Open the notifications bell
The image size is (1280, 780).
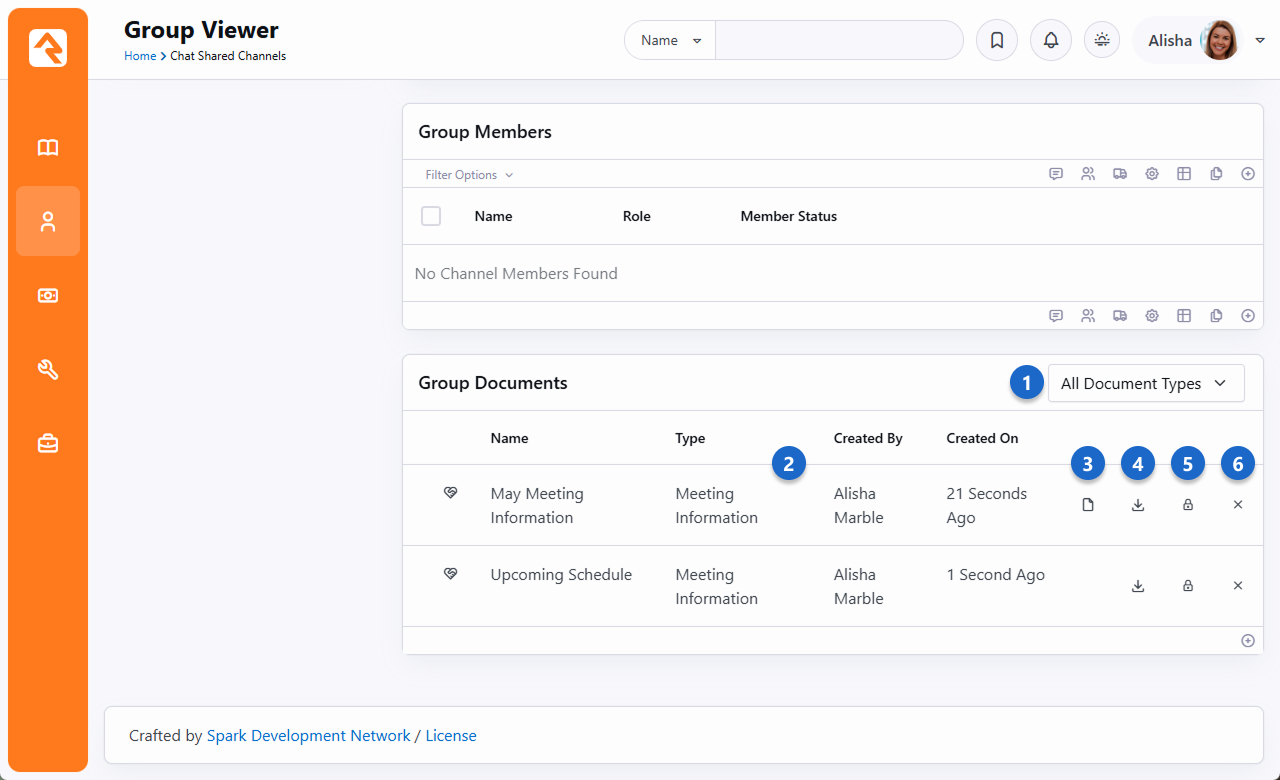[1050, 41]
